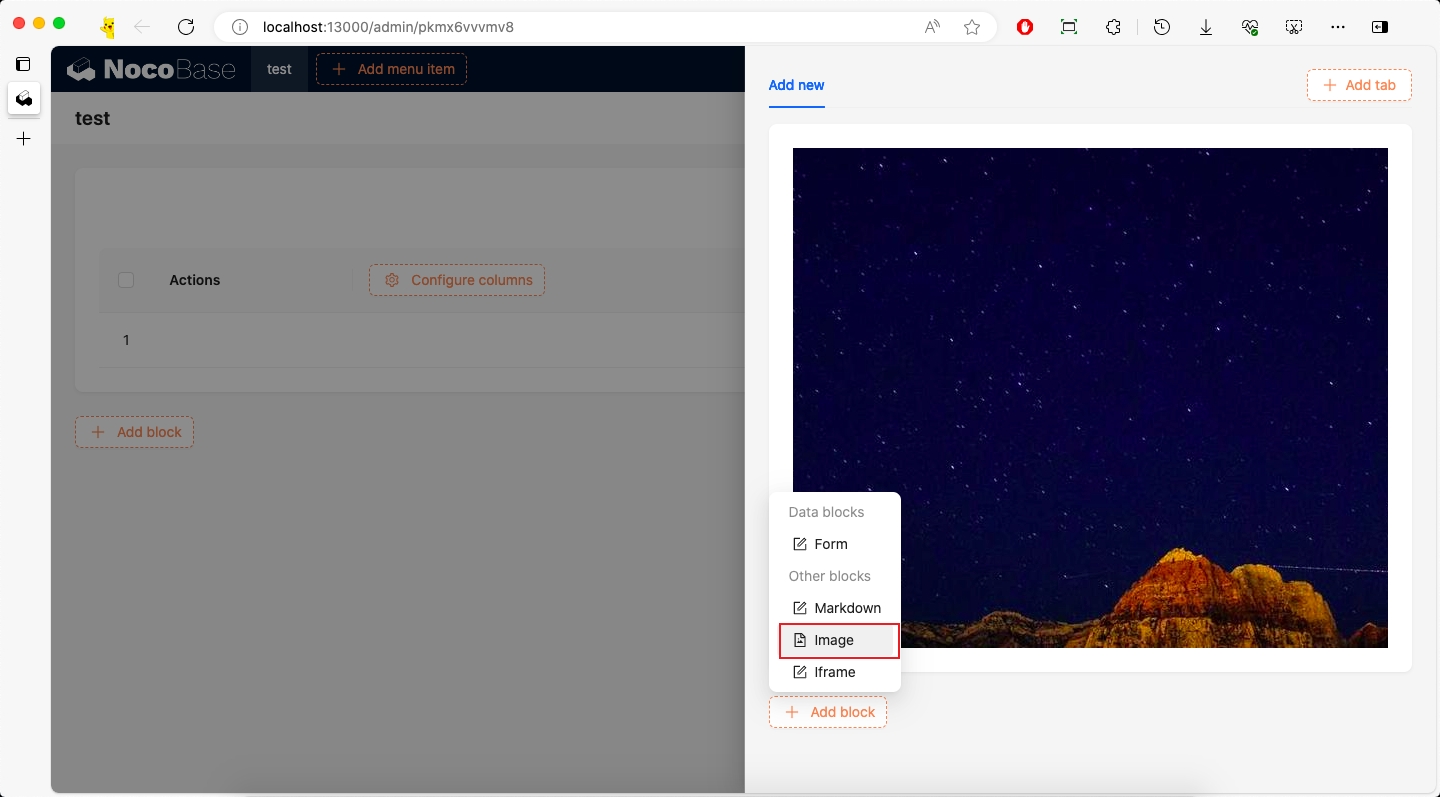Click the browser refresh icon
Image resolution: width=1440 pixels, height=797 pixels.
click(185, 27)
